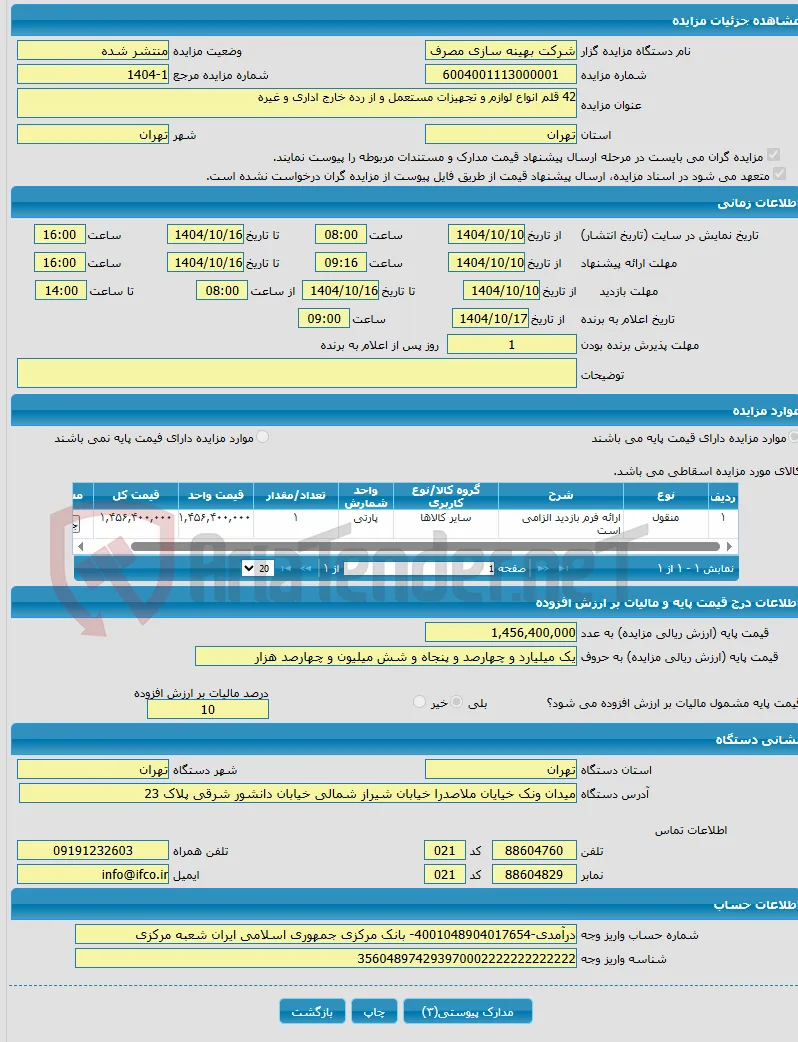Select the 'خیر' VAT radio button

point(419,702)
